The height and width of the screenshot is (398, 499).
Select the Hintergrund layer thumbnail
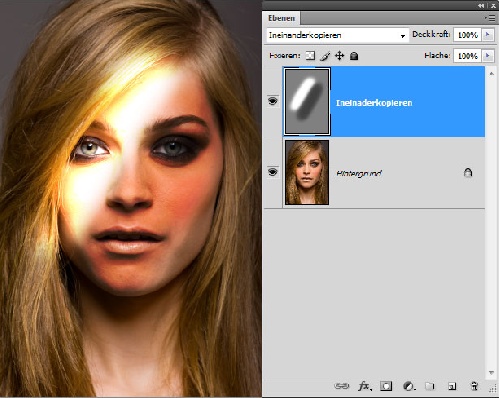click(307, 172)
